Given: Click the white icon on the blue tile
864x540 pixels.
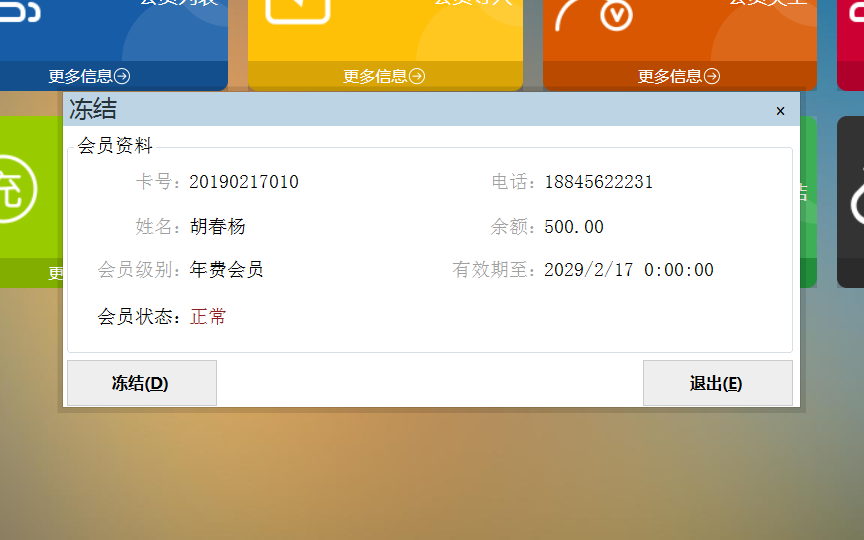Looking at the screenshot, I should [18, 10].
